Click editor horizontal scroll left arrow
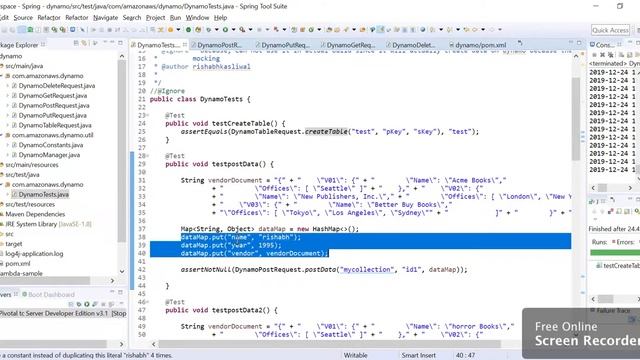Image resolution: width=640 pixels, height=360 pixels. pos(153,344)
